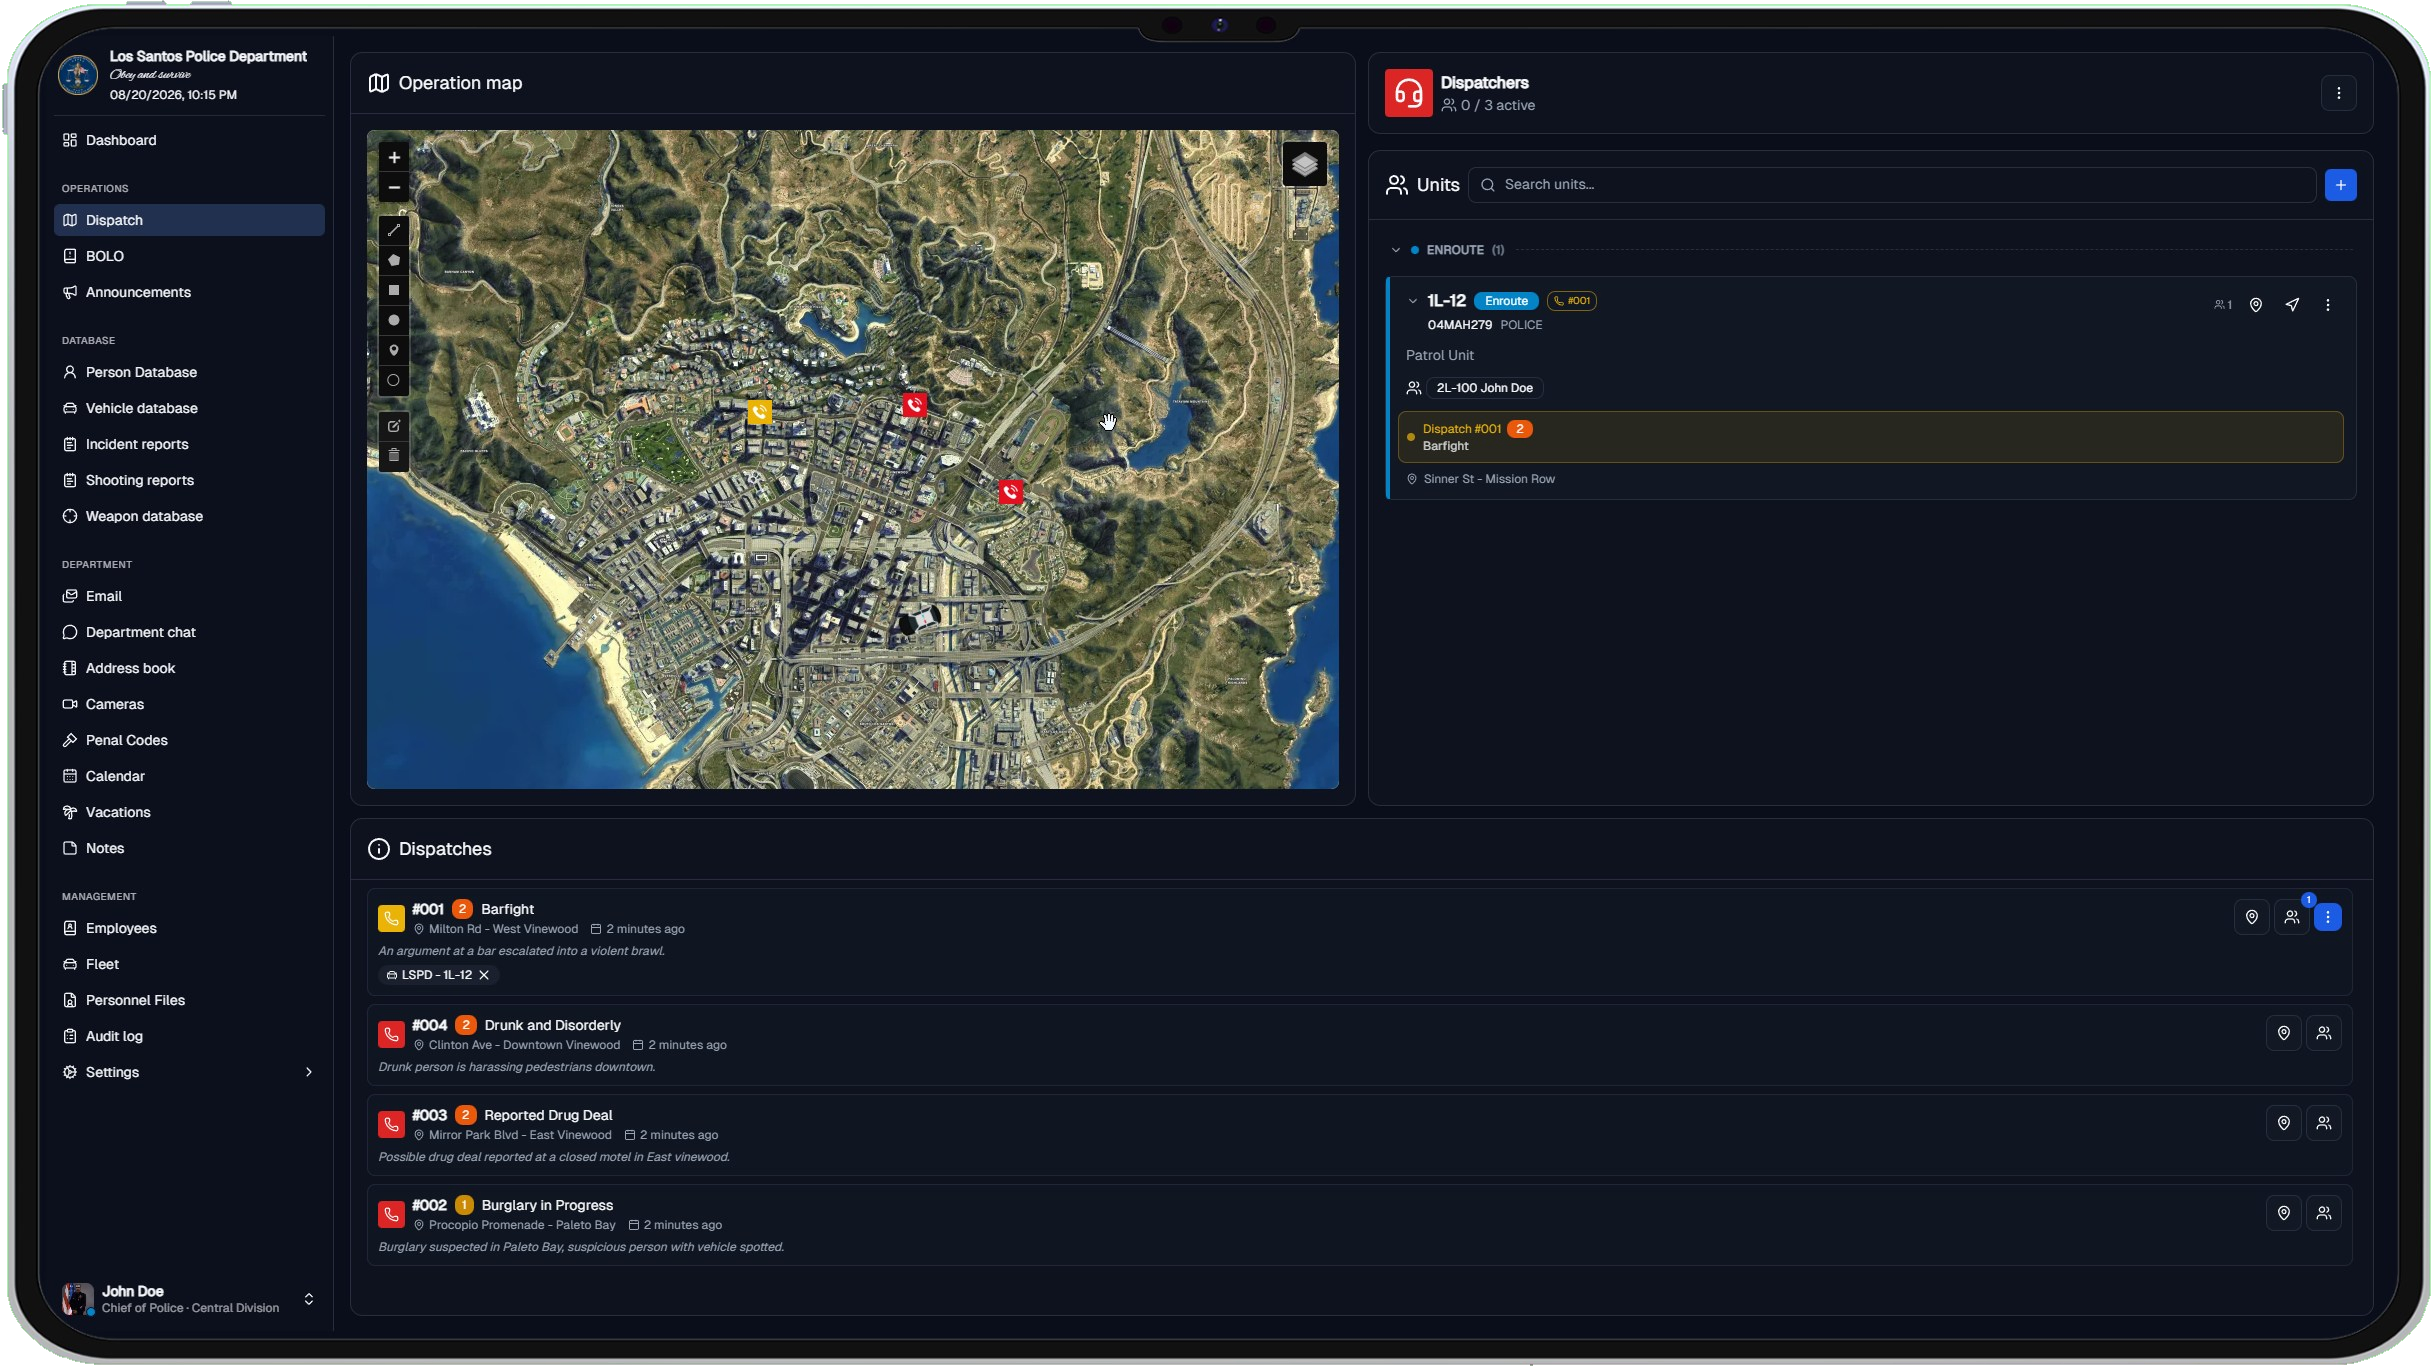Open Announcements page
This screenshot has height=1368, width=2432.
point(189,292)
